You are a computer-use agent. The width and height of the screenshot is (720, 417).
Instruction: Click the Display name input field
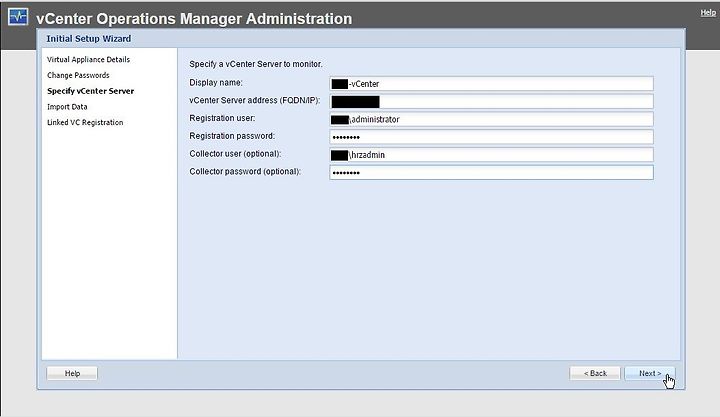pos(491,84)
